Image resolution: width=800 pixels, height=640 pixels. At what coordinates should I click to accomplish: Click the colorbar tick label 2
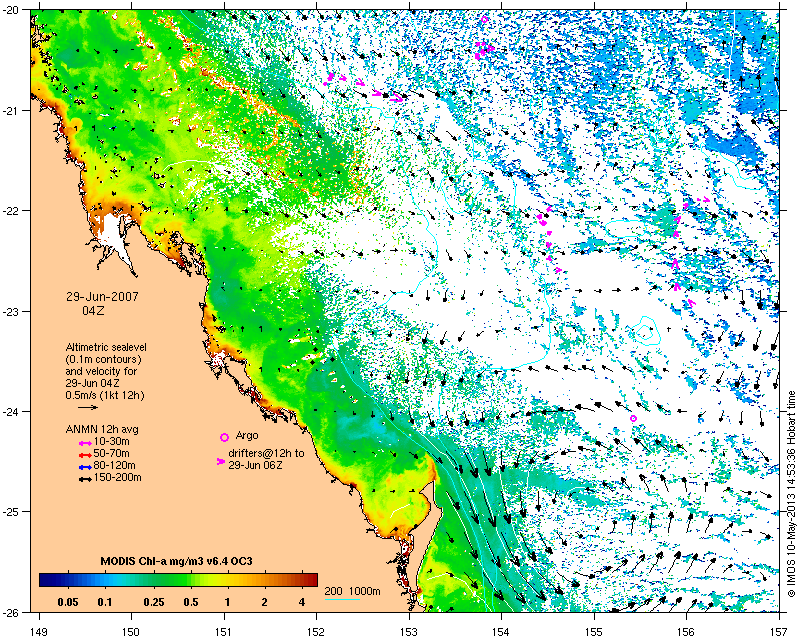coord(264,602)
